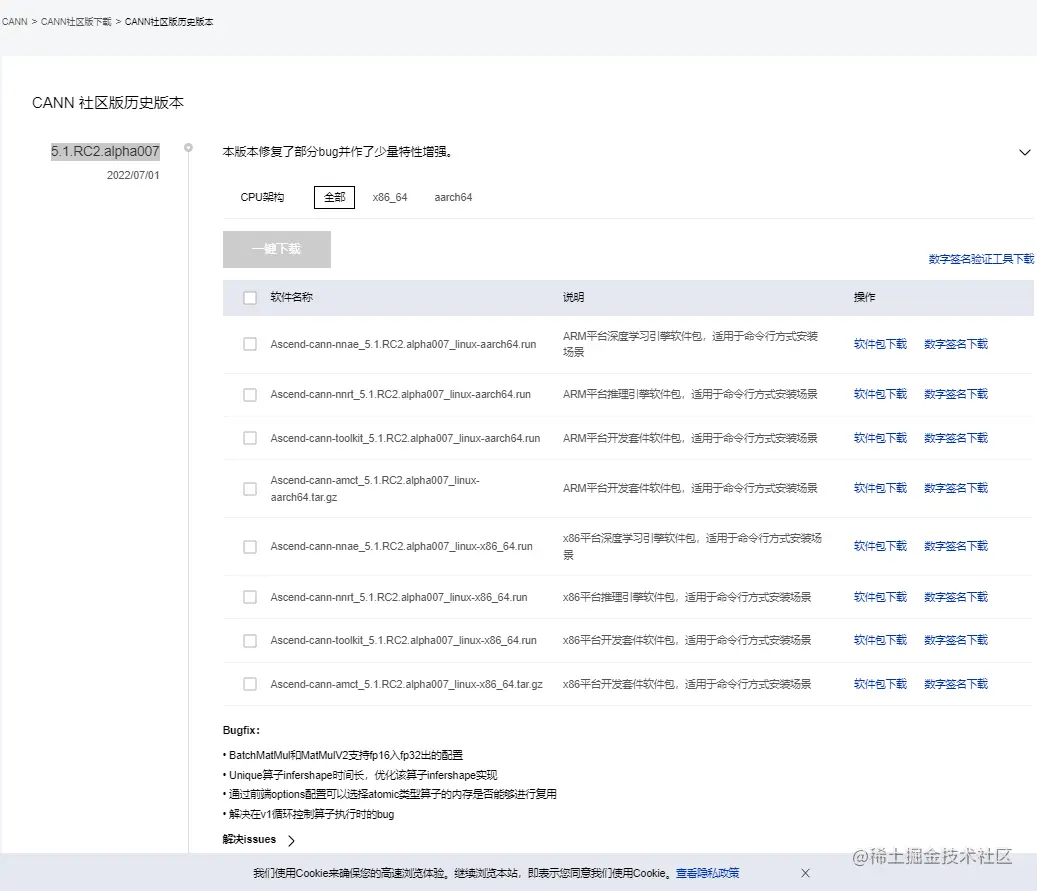Check the nnae linux-aarch64.run package box

(x=250, y=344)
